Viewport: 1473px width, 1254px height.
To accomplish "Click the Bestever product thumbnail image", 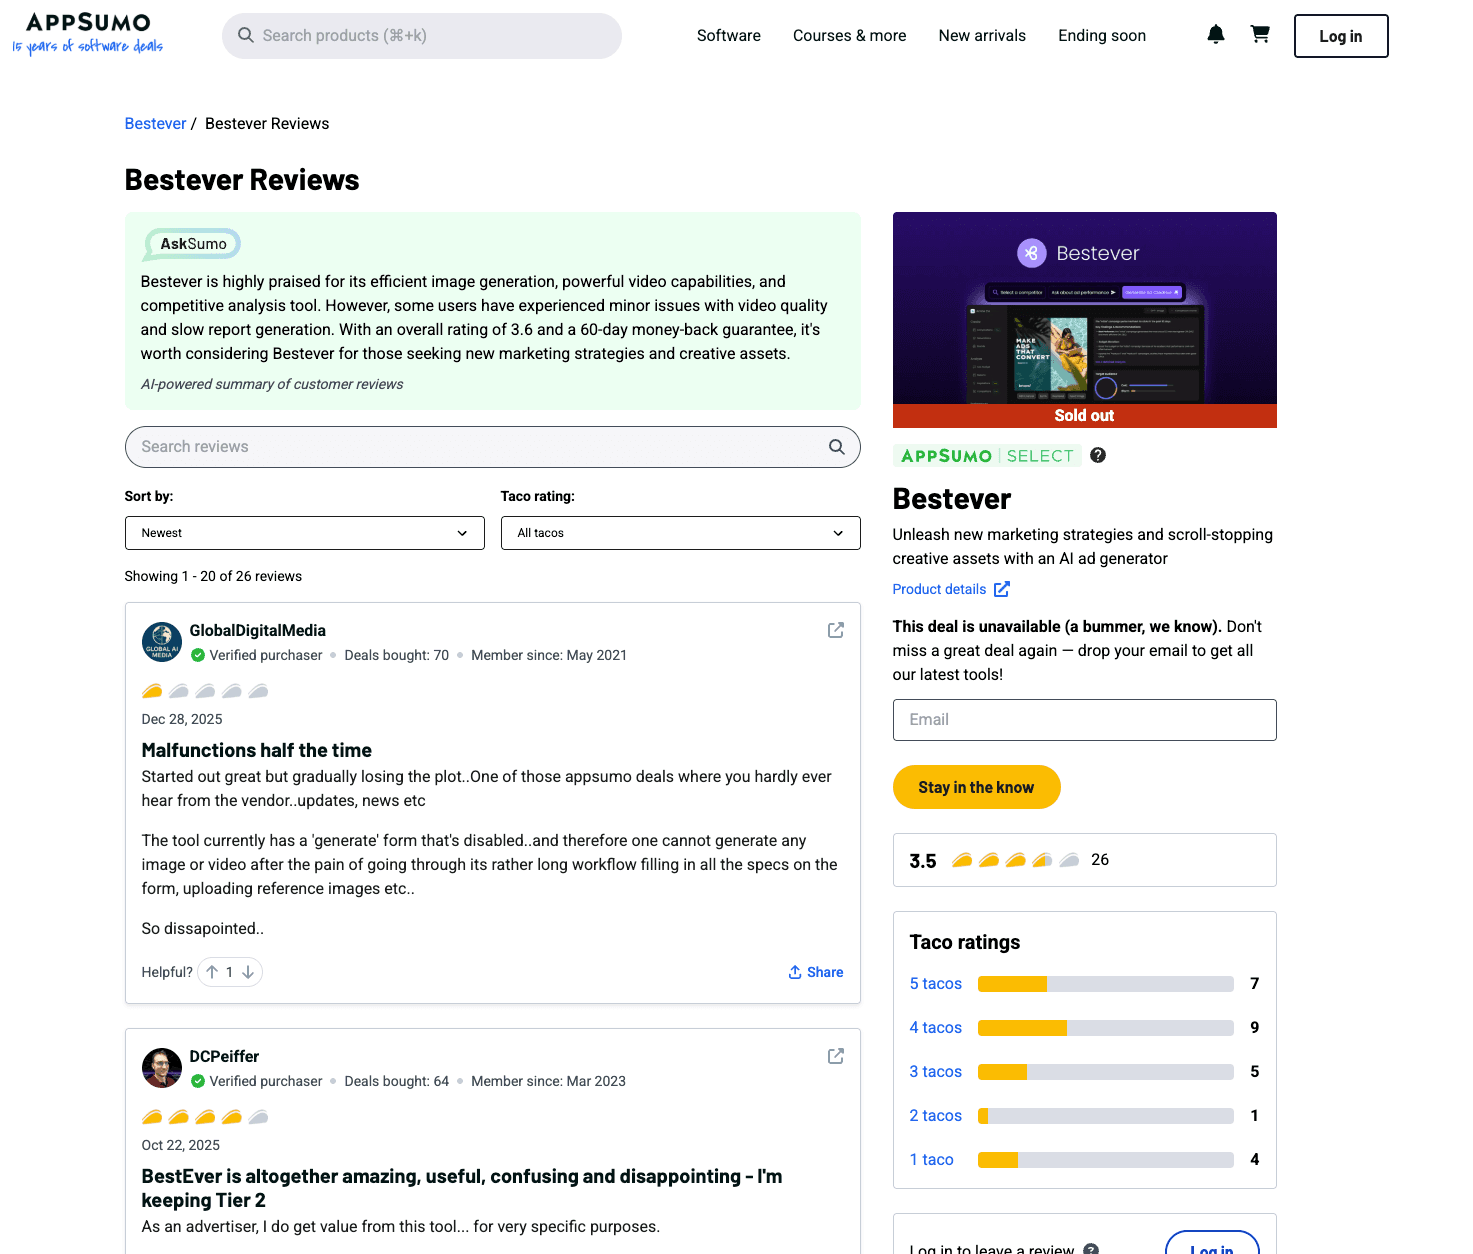I will pos(1085,320).
